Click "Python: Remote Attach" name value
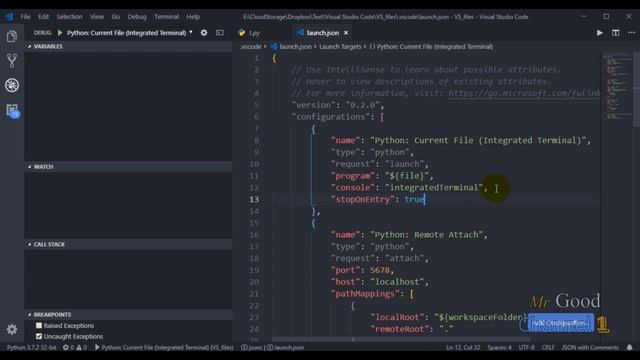The height and width of the screenshot is (360, 640). tap(427, 235)
